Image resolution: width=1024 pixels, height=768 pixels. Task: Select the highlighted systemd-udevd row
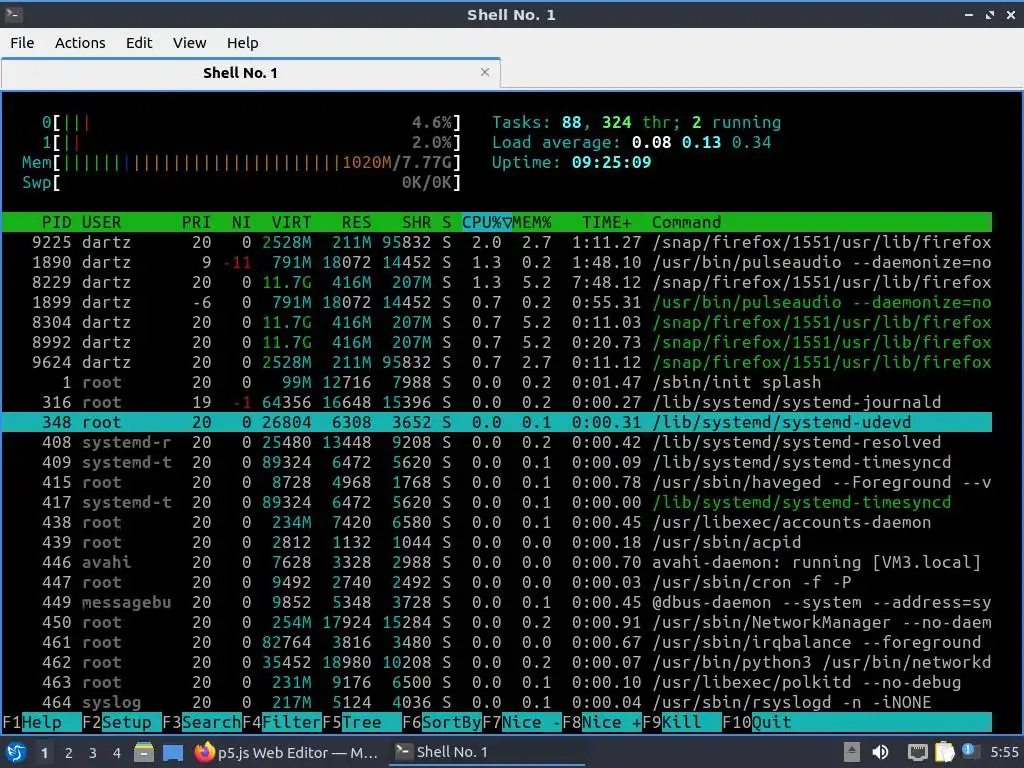pos(497,422)
